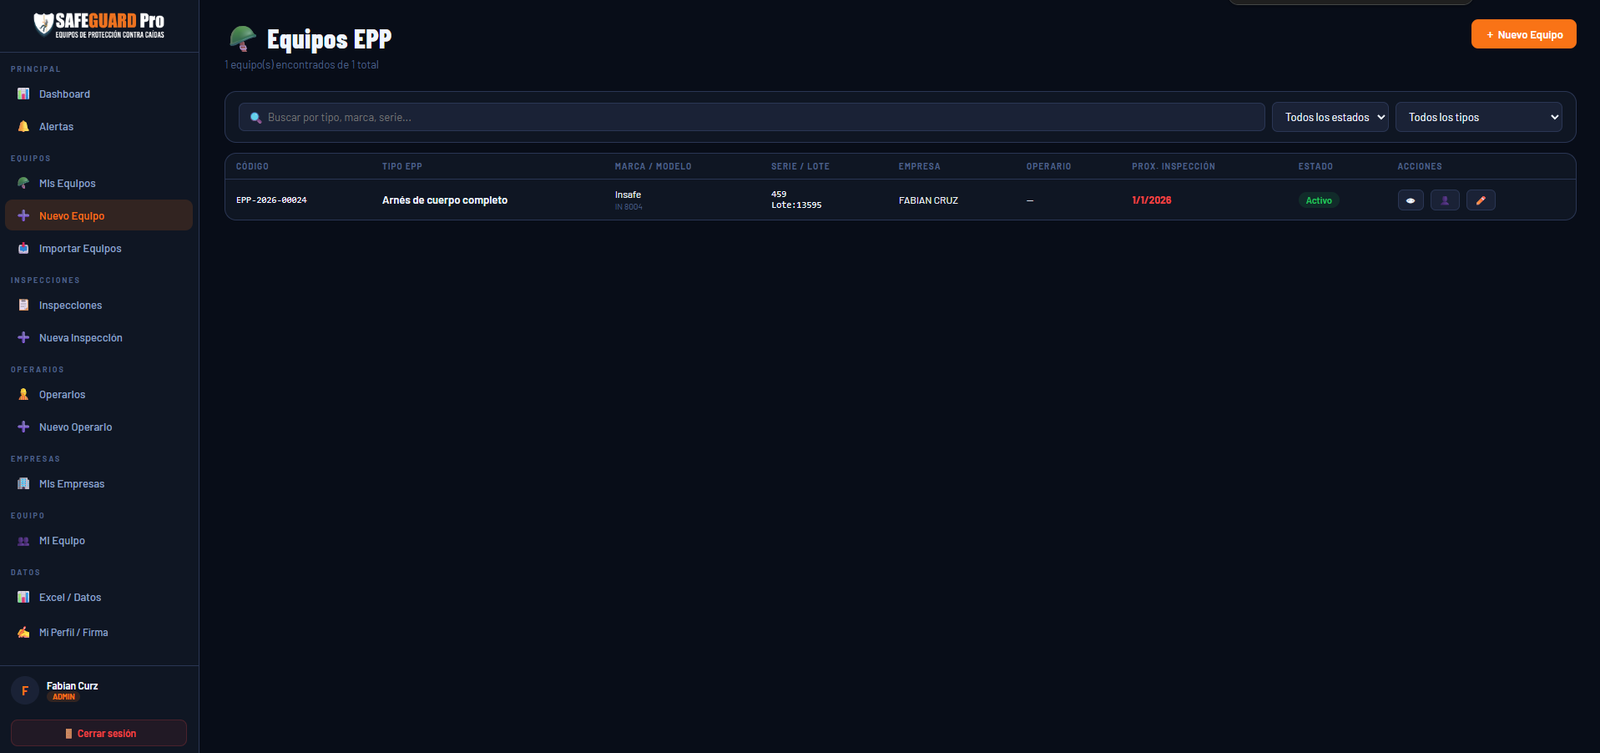Click the hand-writing icon for Mi Perfil / Firma

(23, 632)
